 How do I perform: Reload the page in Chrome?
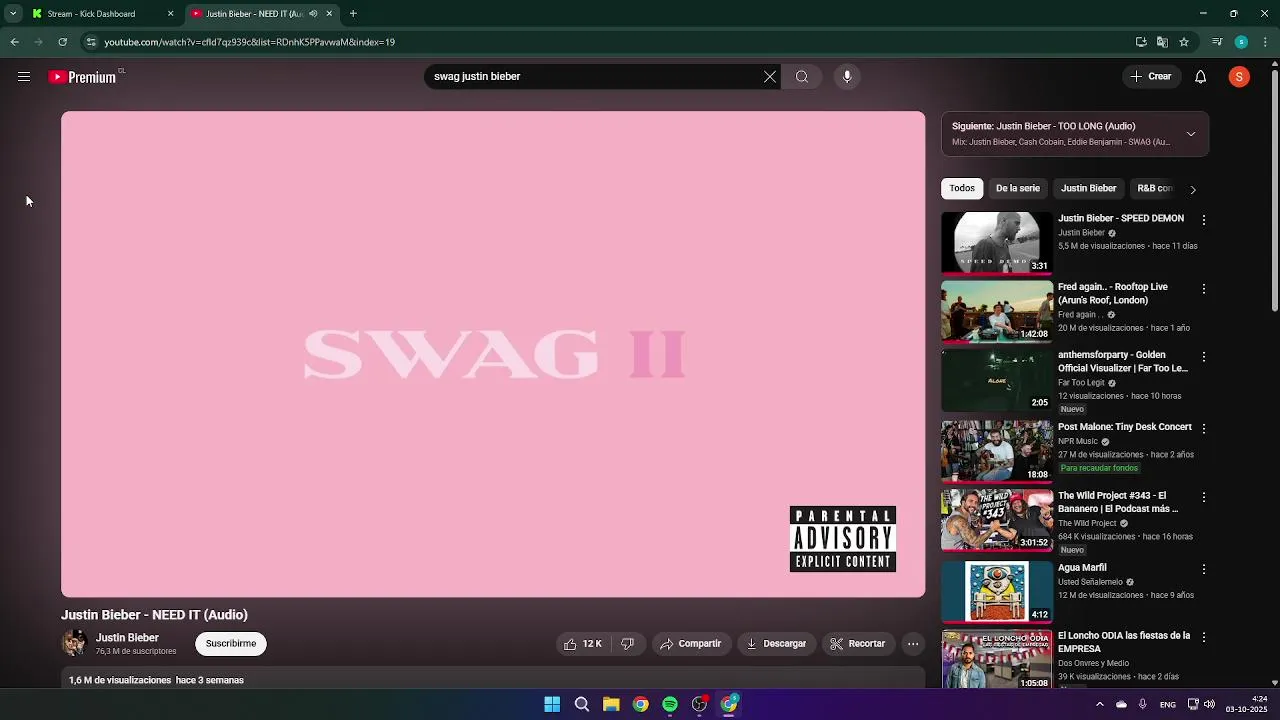coord(62,42)
